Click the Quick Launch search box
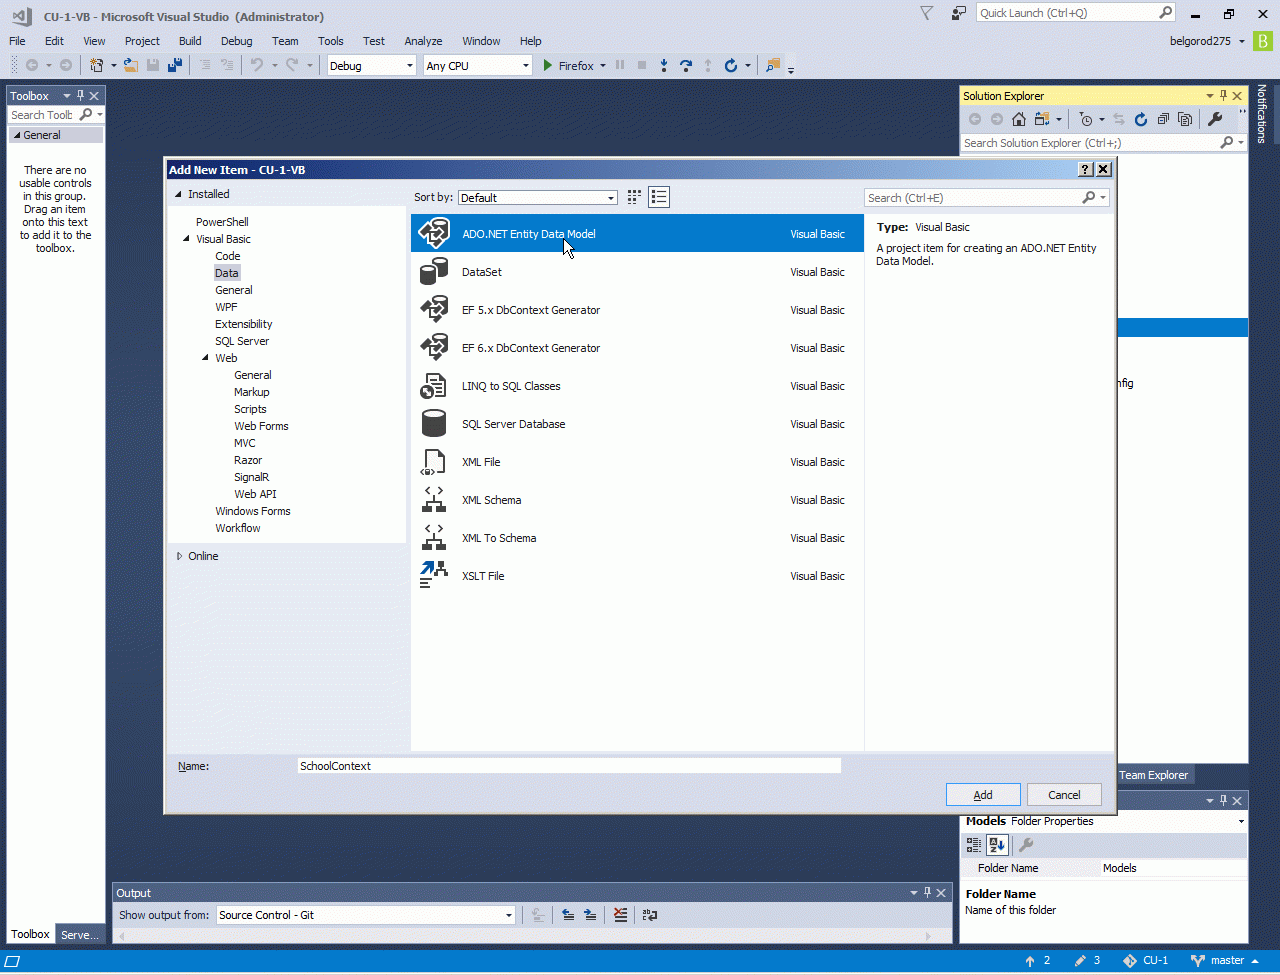 point(1076,13)
